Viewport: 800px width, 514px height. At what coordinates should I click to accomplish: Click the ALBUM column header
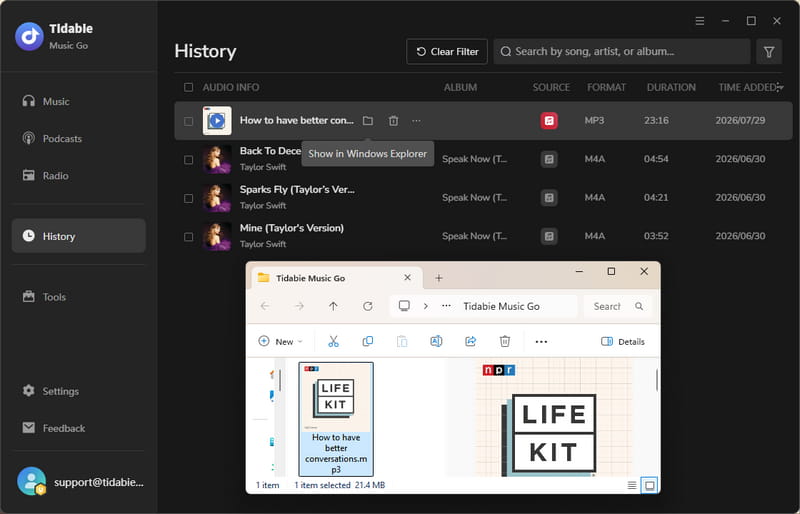(x=460, y=87)
